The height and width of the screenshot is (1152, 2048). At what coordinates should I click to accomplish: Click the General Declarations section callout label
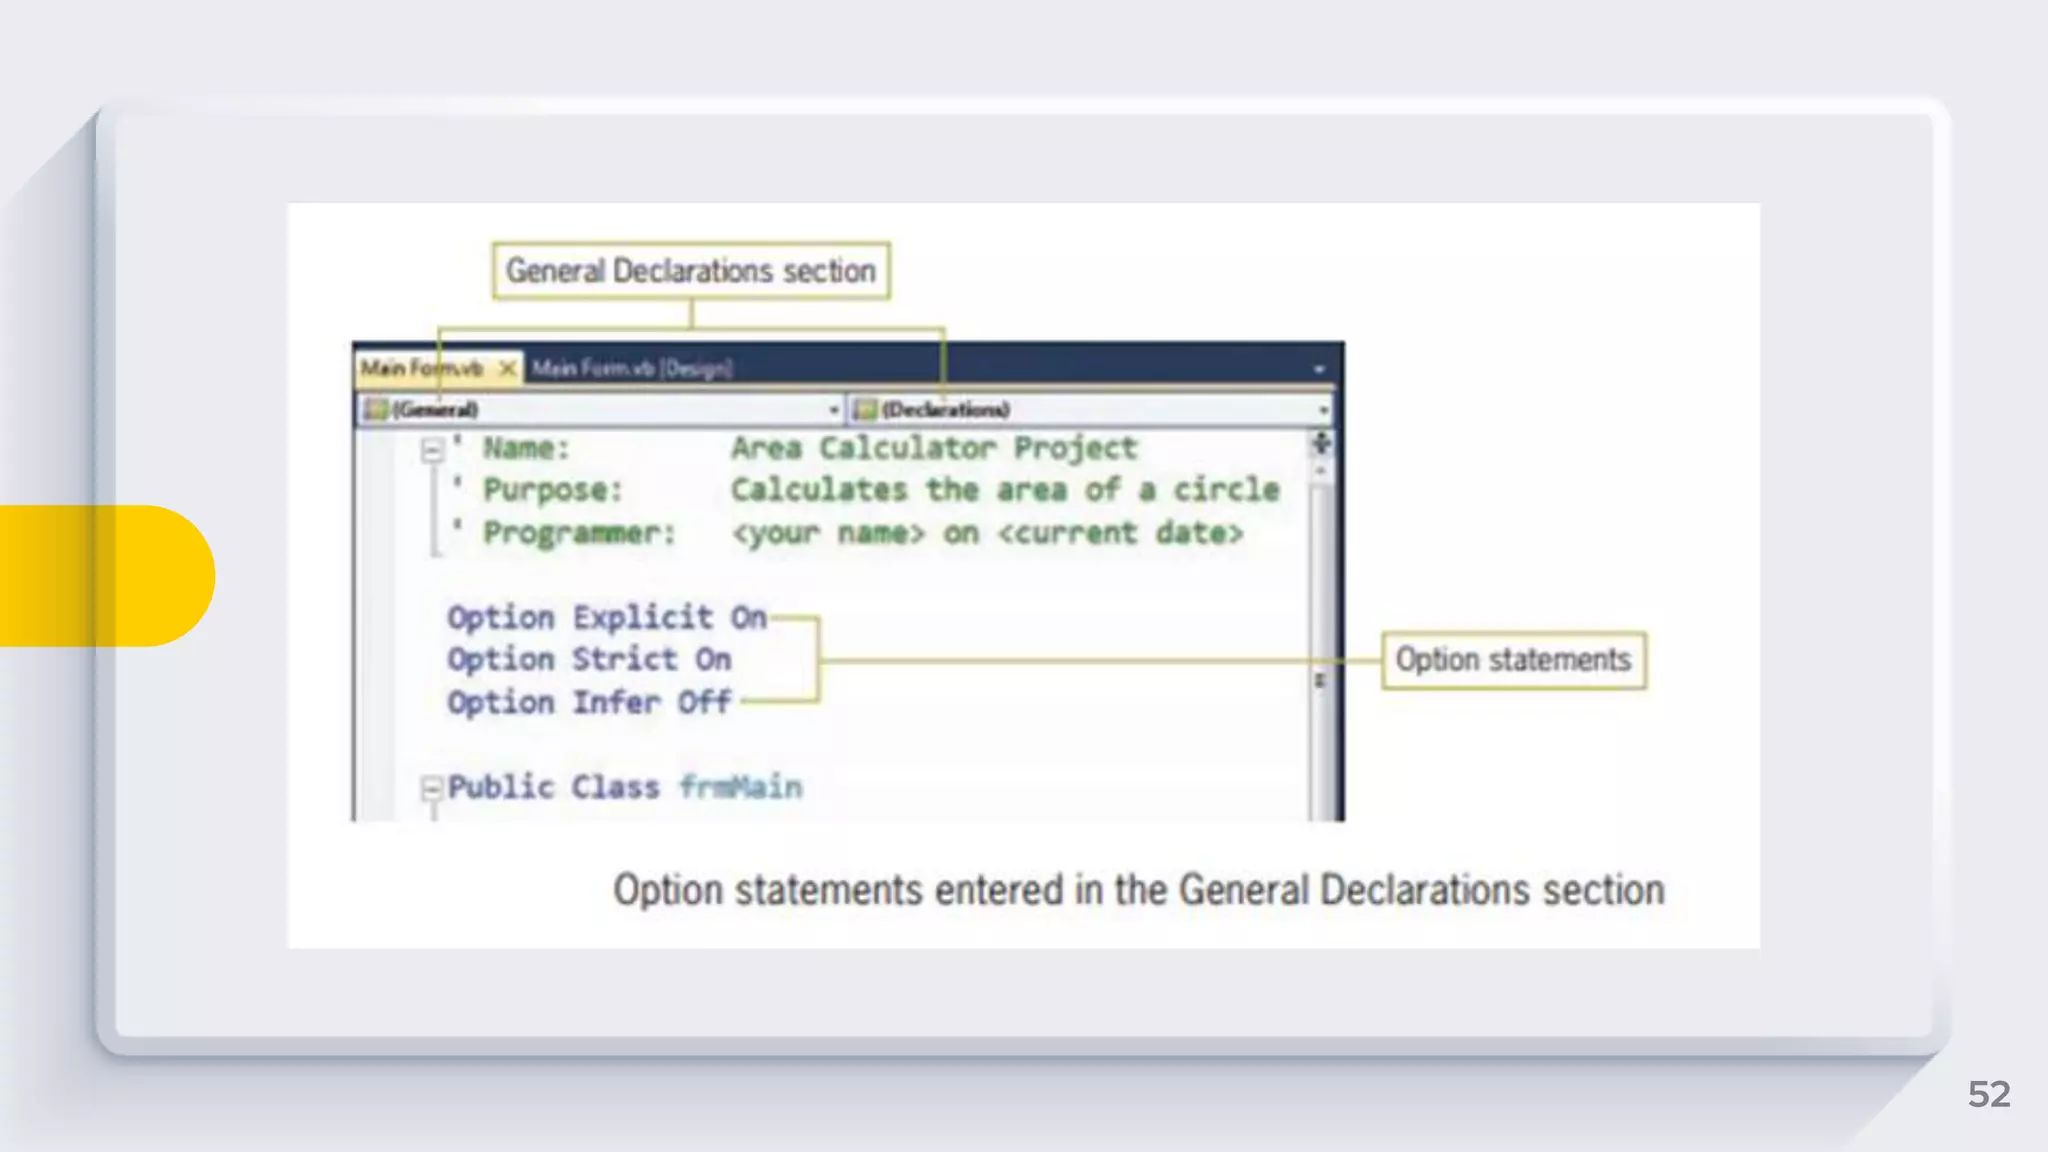point(691,271)
